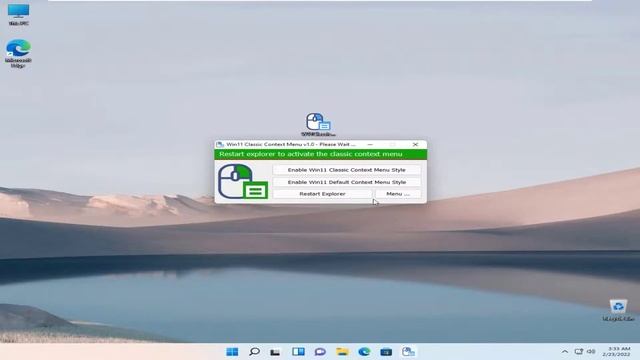Open Task View on the taskbar

coord(276,351)
